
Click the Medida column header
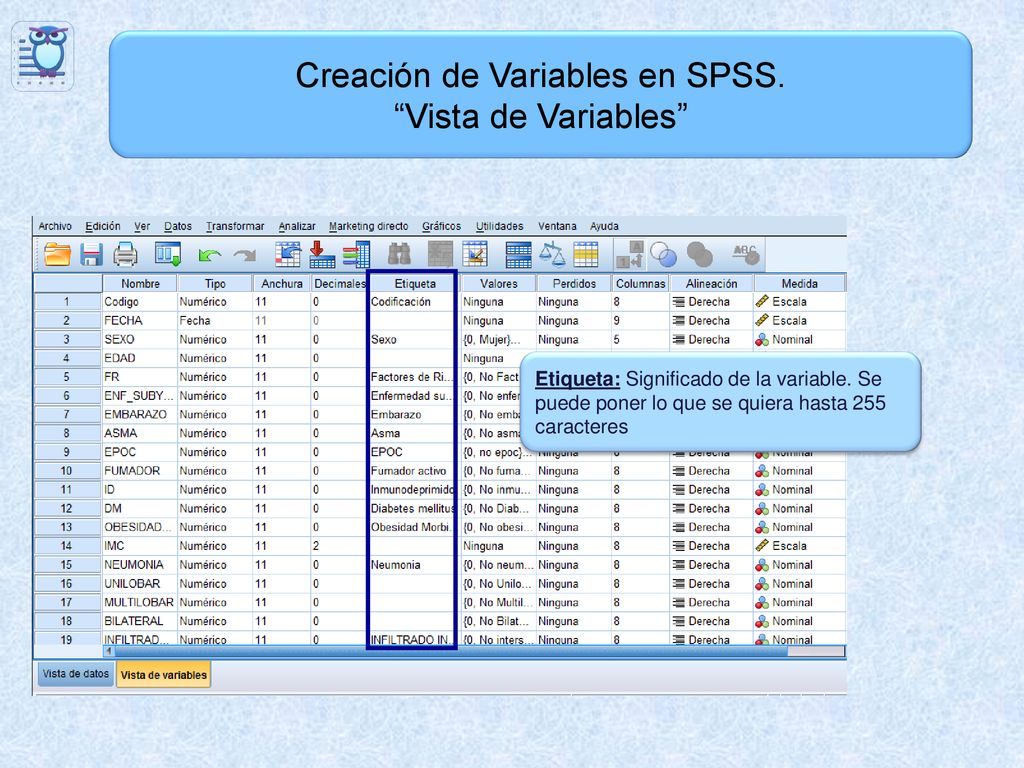pyautogui.click(x=799, y=283)
